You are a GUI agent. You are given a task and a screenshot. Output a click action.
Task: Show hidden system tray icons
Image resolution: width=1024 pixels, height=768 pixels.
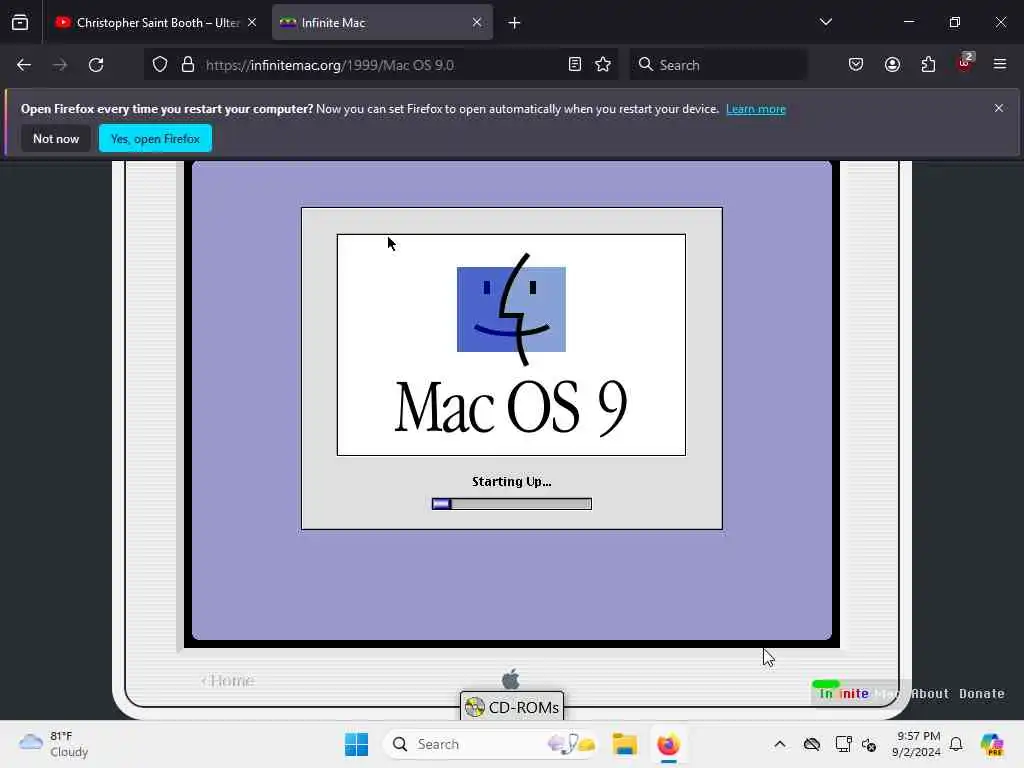pyautogui.click(x=780, y=744)
